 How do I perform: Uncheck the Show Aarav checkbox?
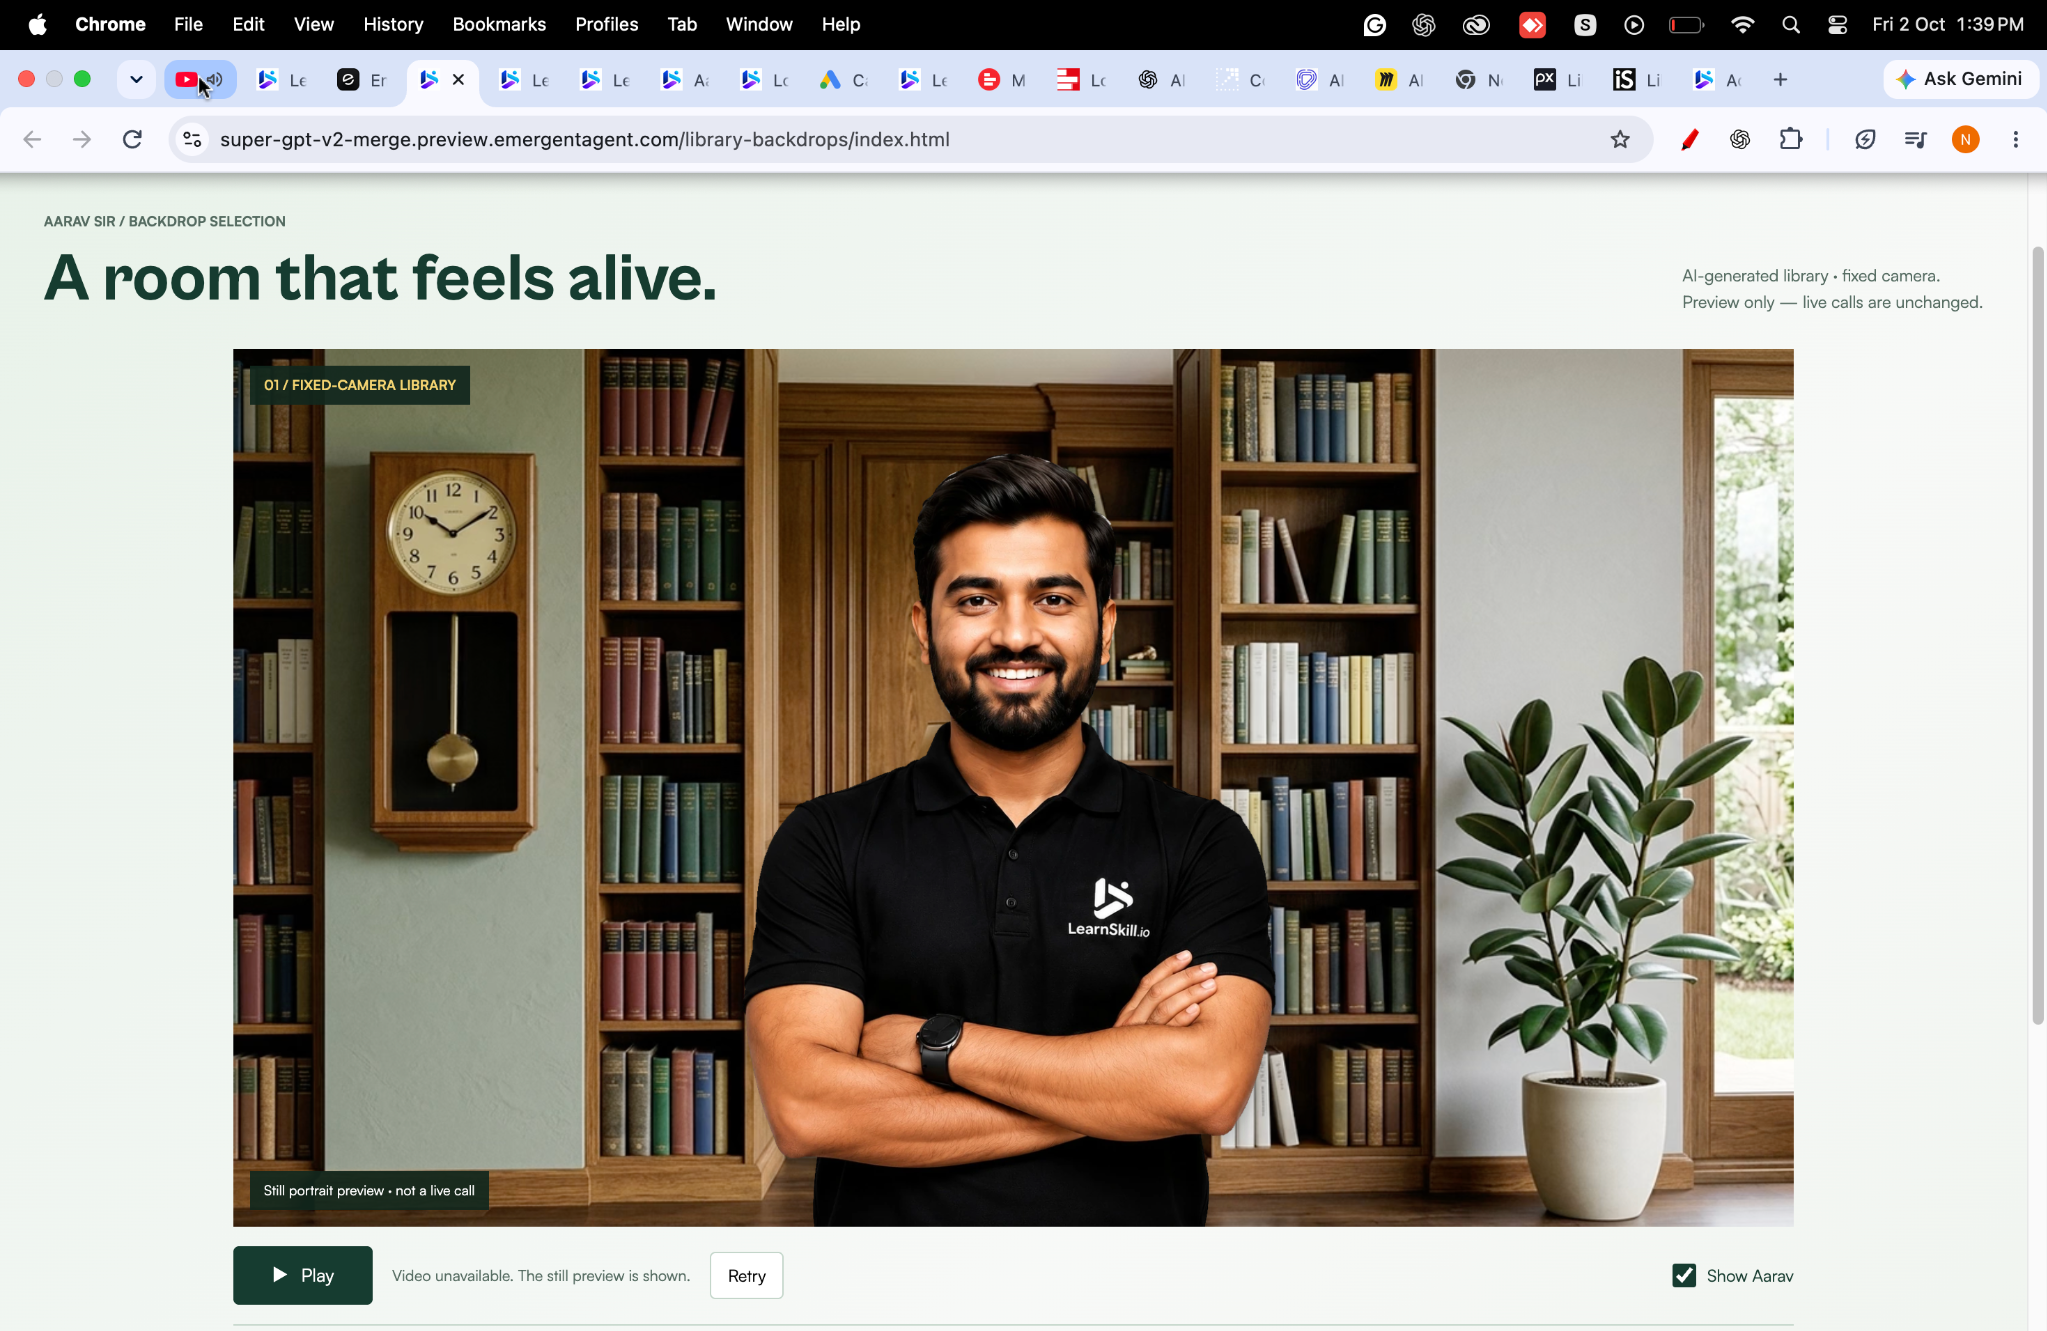click(x=1684, y=1275)
